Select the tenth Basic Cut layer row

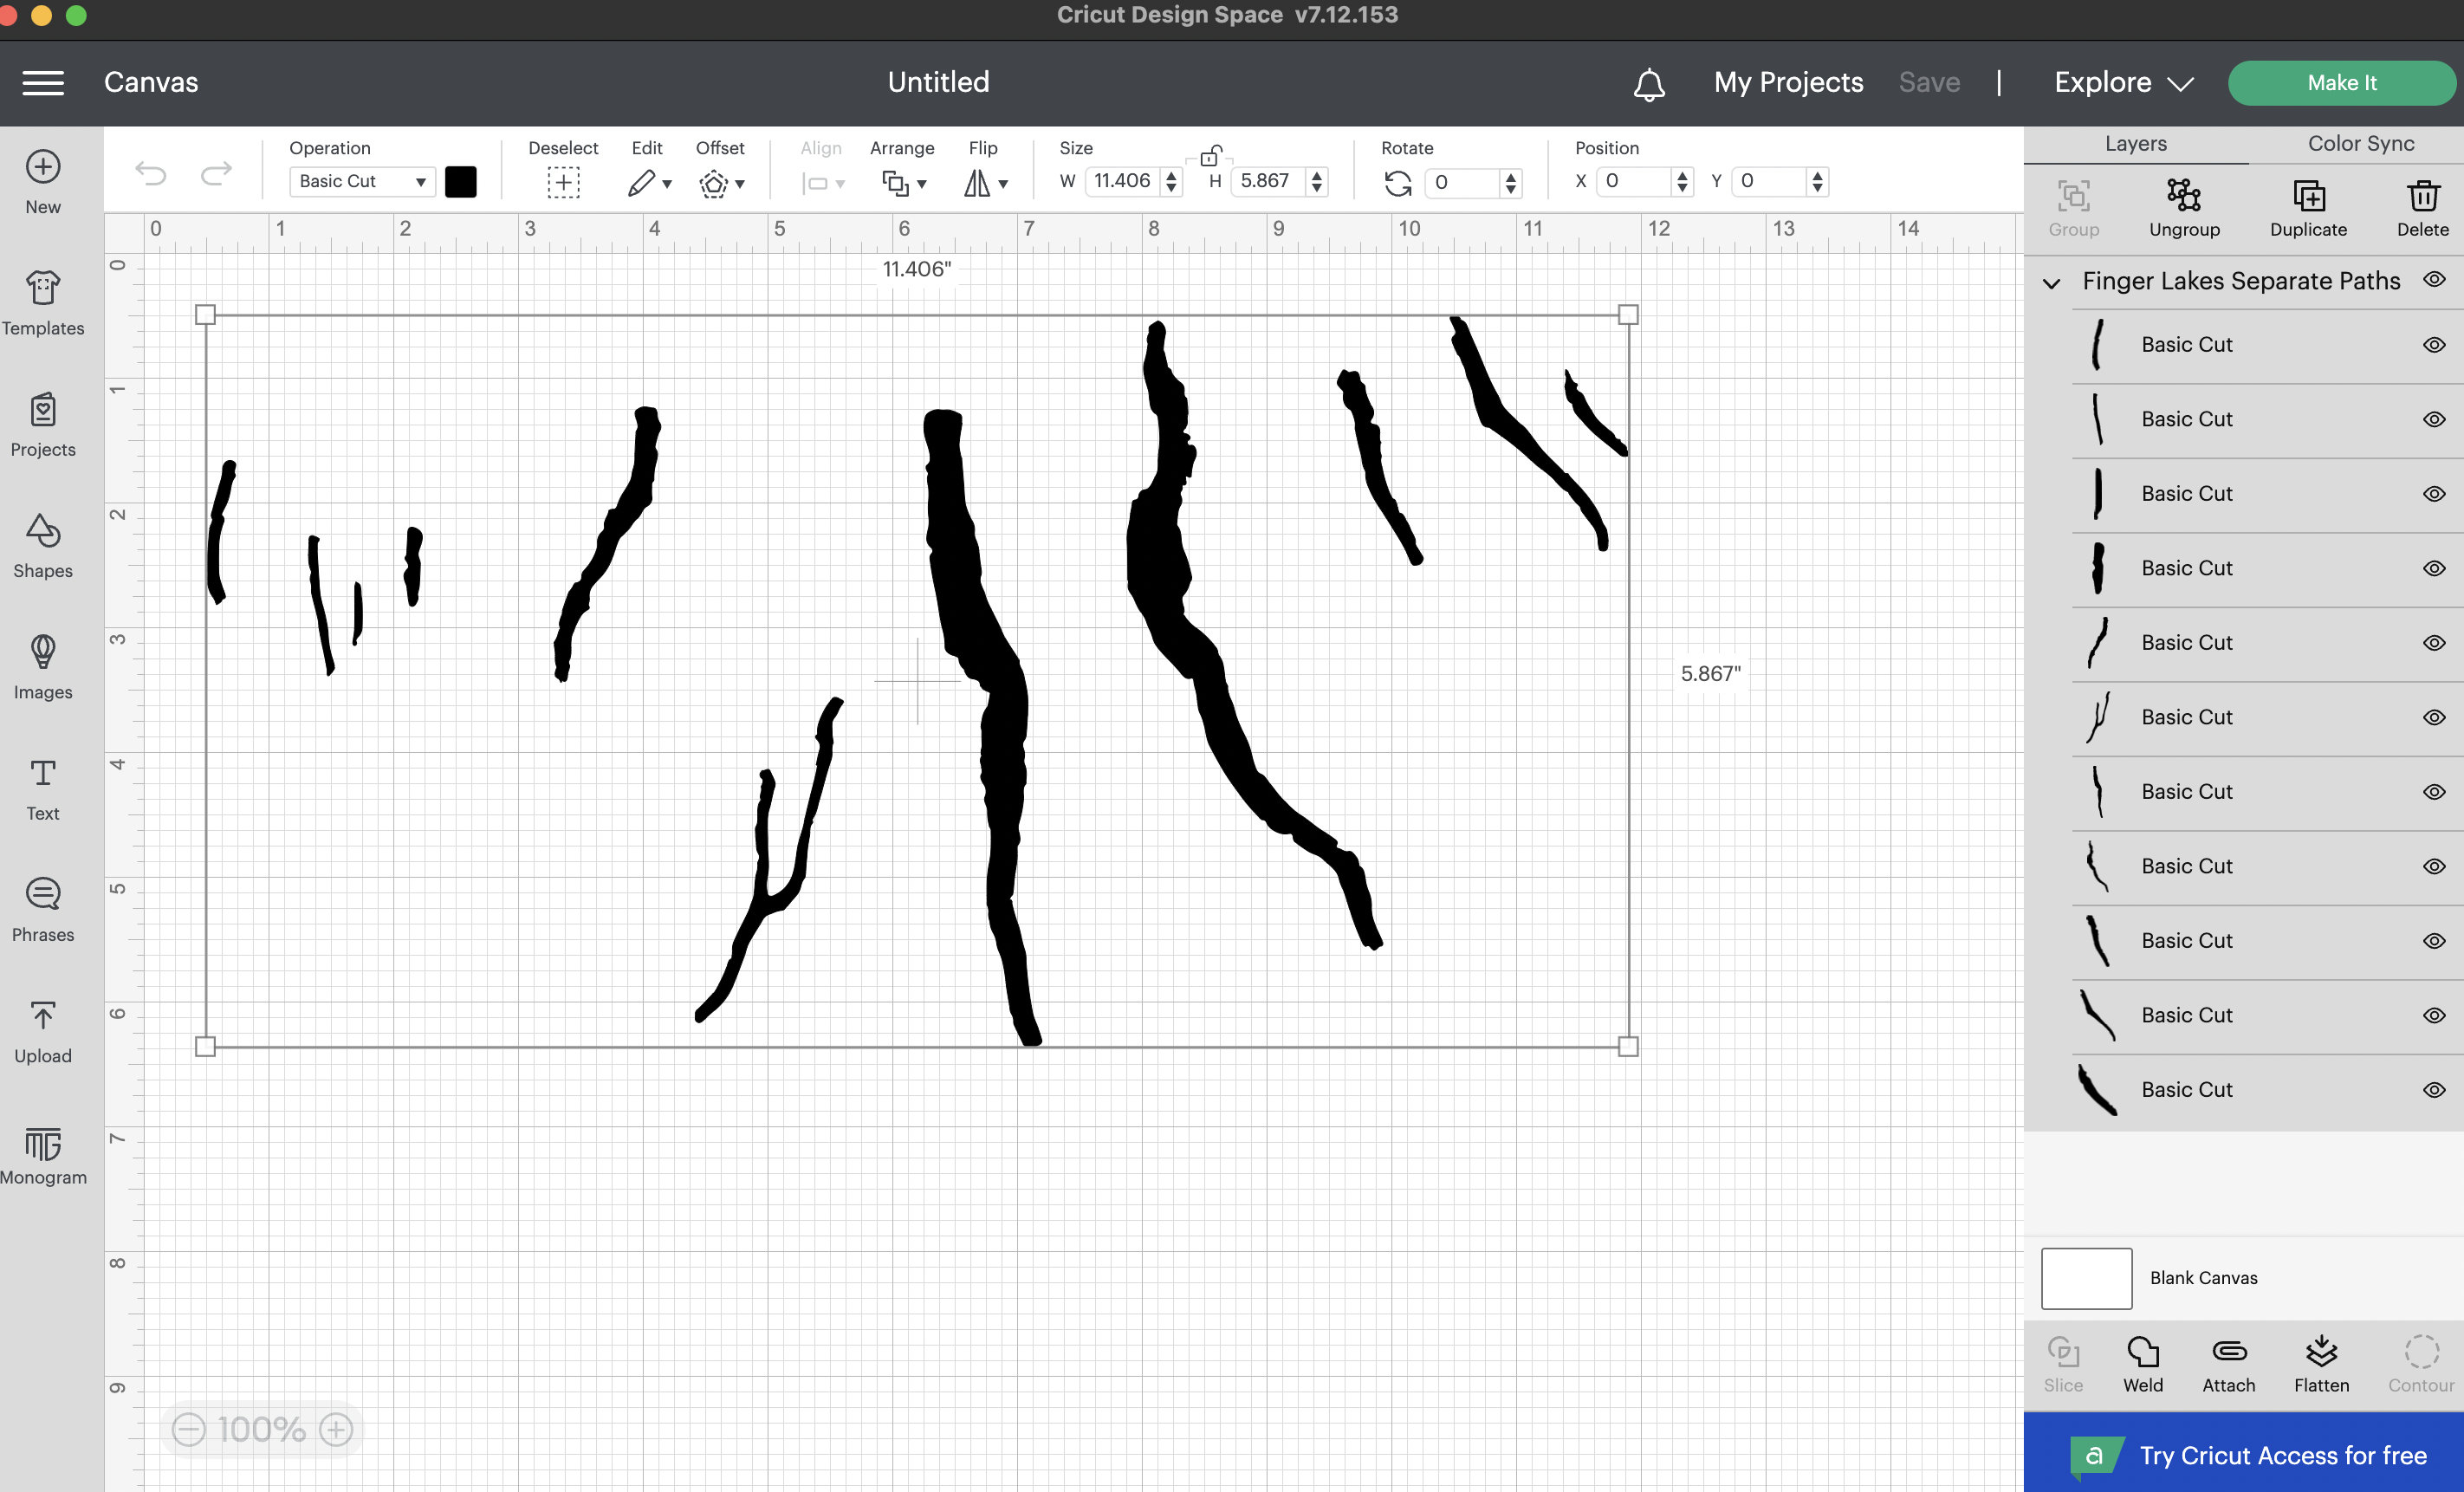(x=2268, y=1016)
